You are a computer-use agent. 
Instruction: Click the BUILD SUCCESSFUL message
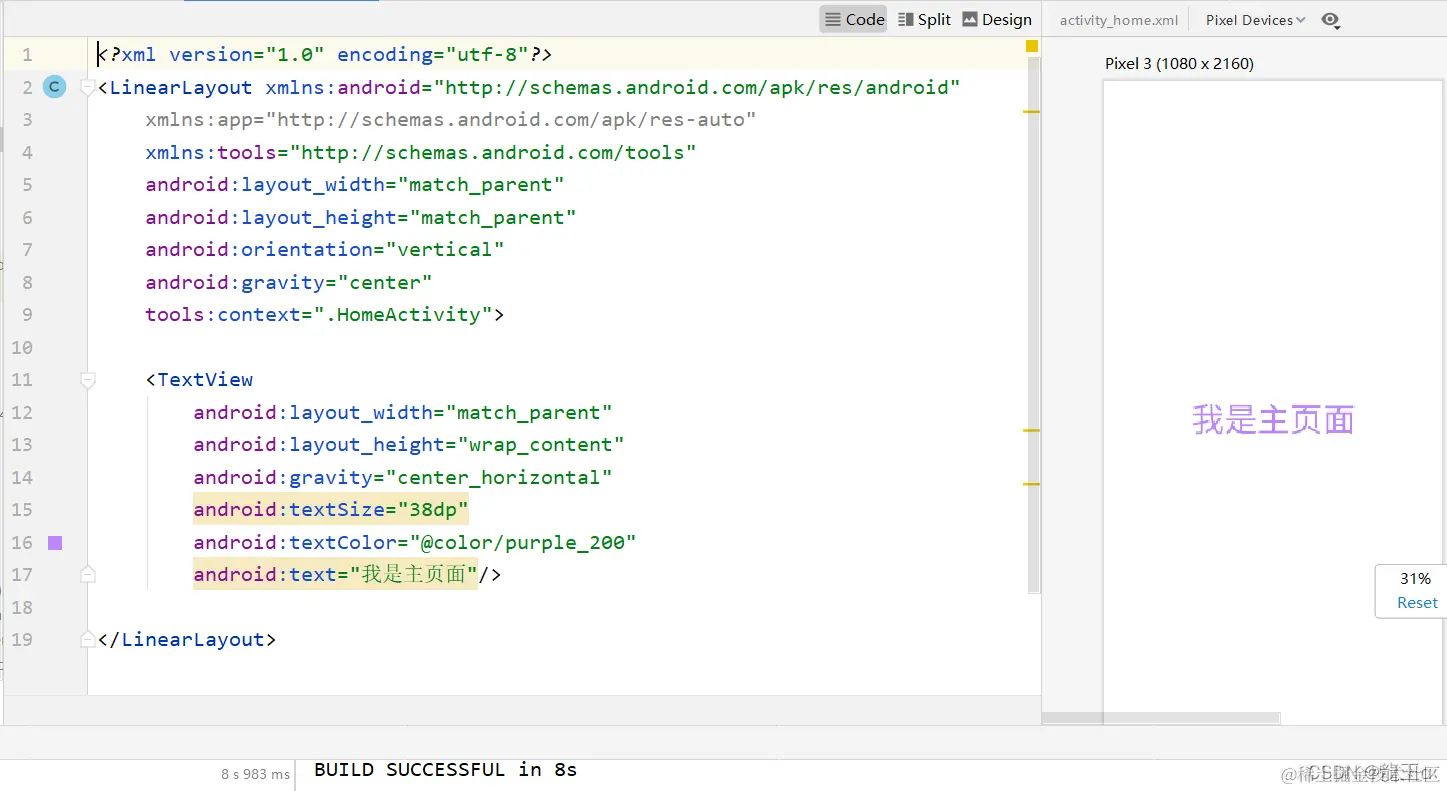(x=446, y=769)
